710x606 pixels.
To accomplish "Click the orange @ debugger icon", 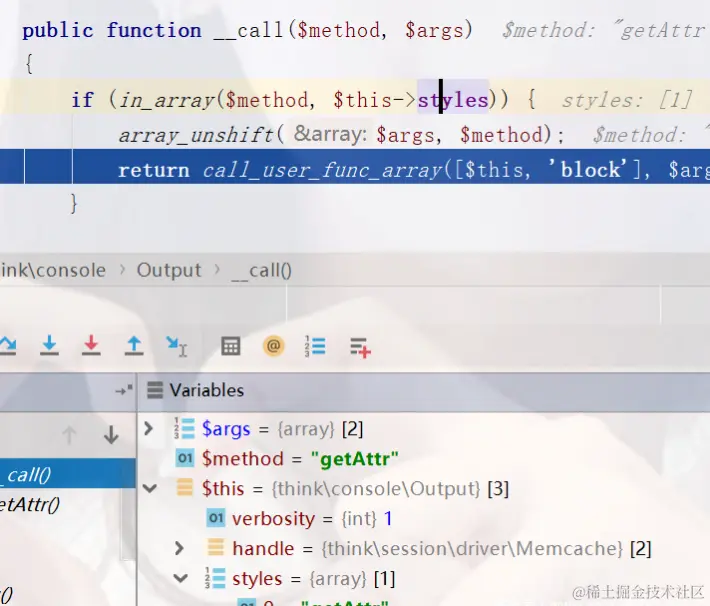I will pyautogui.click(x=273, y=346).
